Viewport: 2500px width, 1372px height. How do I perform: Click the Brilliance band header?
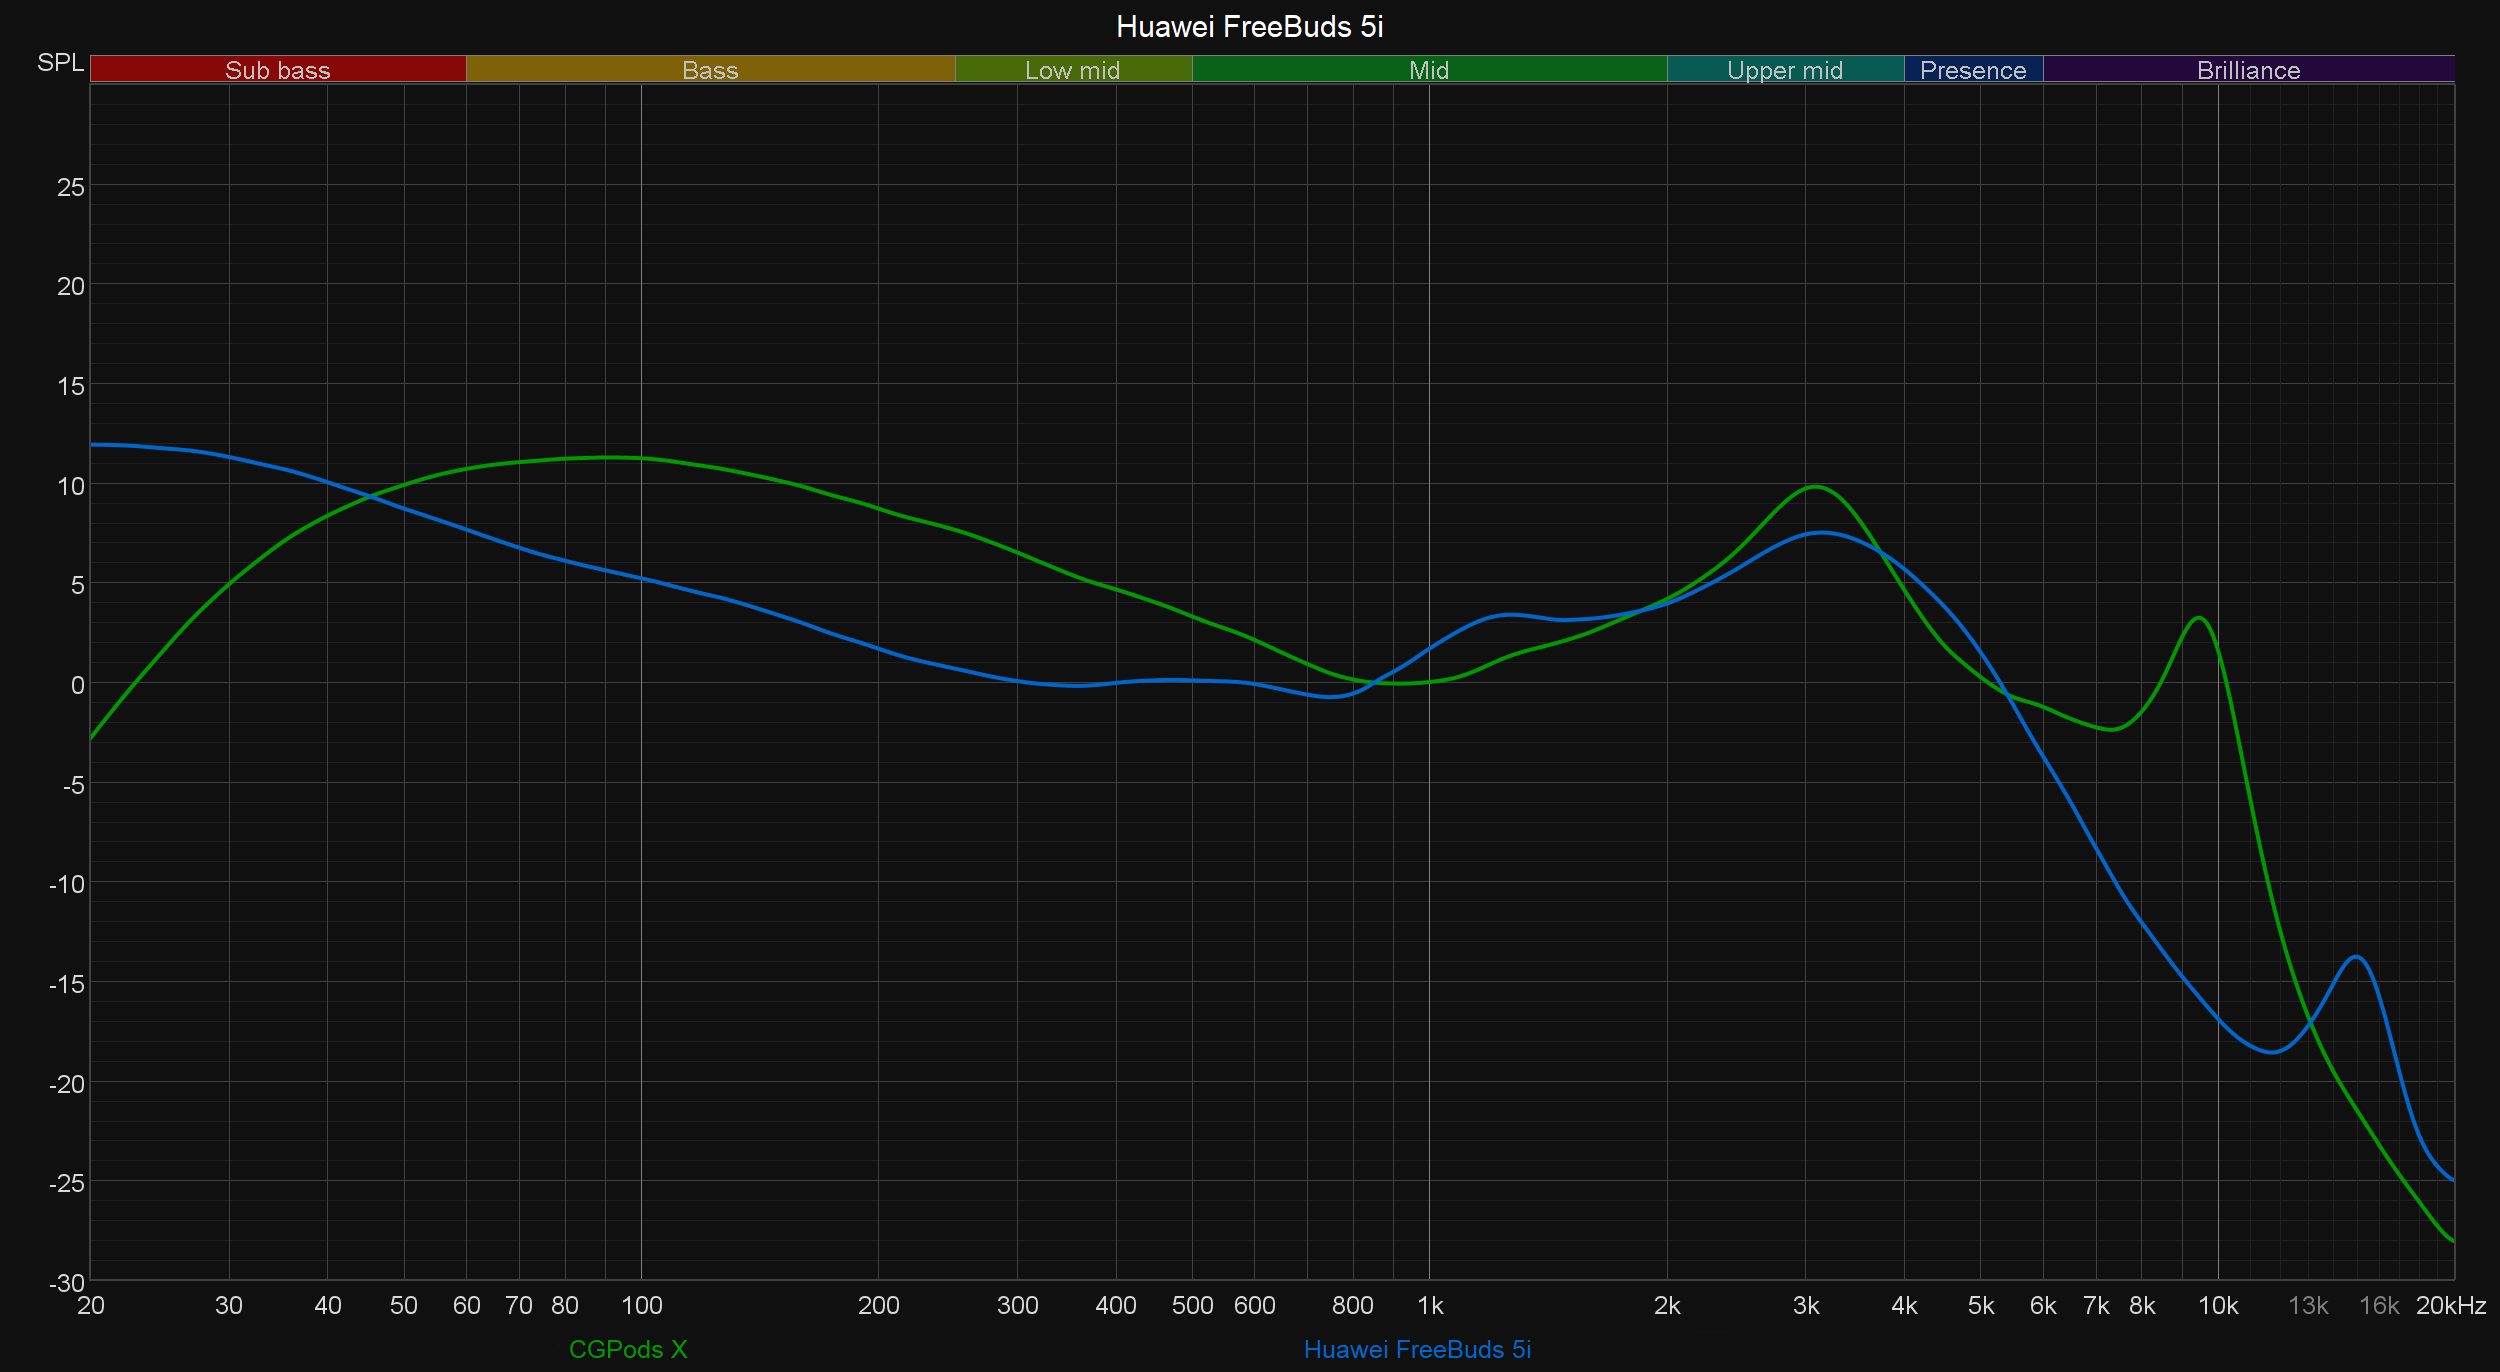click(2248, 69)
